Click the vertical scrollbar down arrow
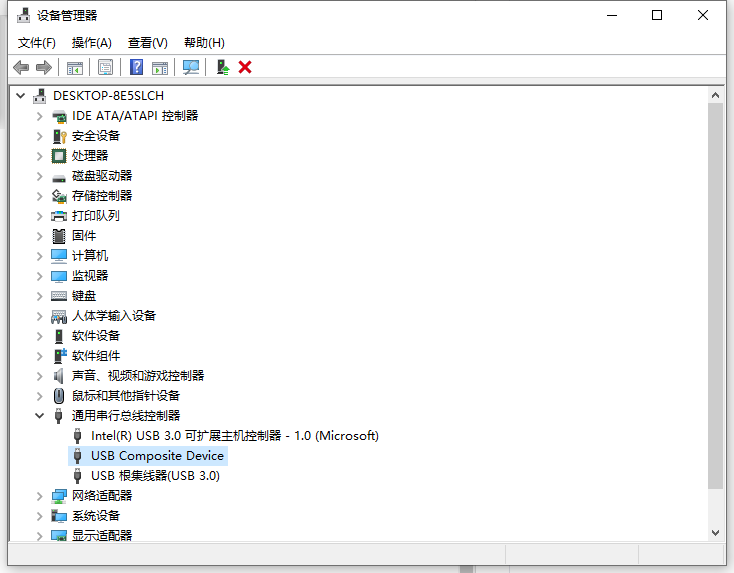 point(715,533)
